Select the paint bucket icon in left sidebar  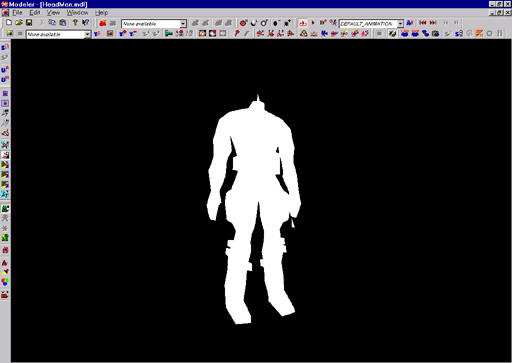pos(5,272)
